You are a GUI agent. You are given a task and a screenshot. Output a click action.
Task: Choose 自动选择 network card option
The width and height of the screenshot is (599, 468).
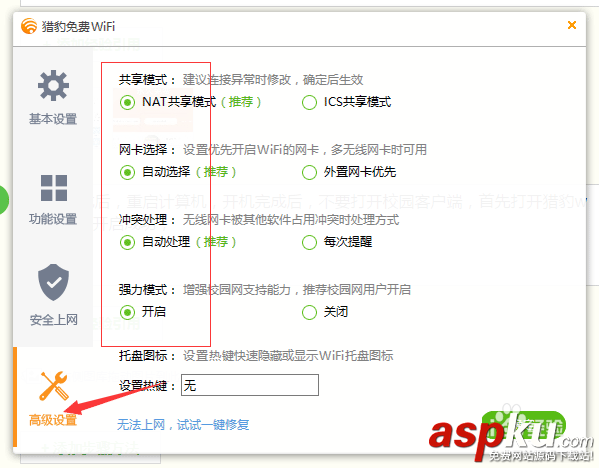pyautogui.click(x=127, y=172)
